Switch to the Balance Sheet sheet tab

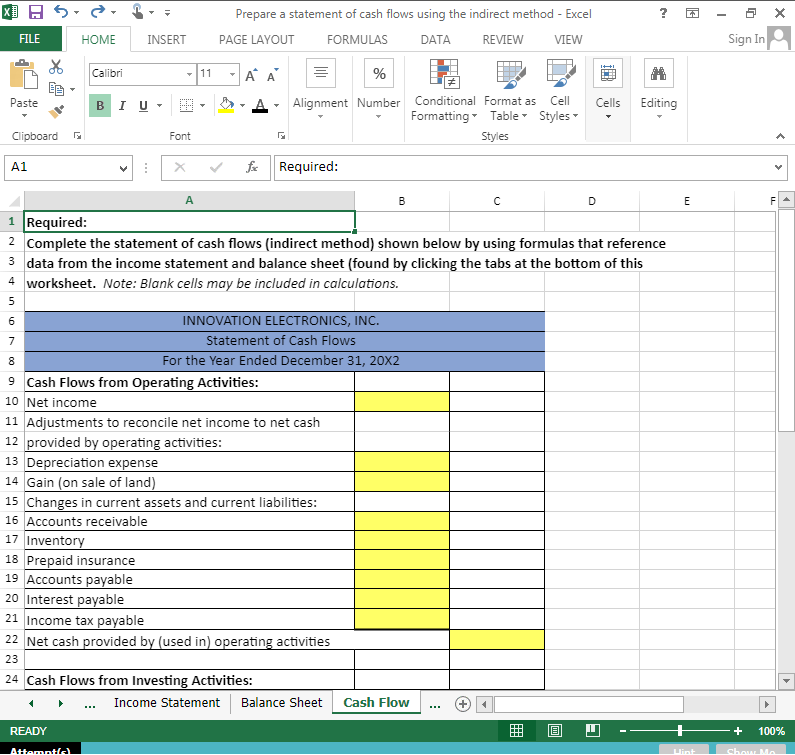[x=282, y=703]
